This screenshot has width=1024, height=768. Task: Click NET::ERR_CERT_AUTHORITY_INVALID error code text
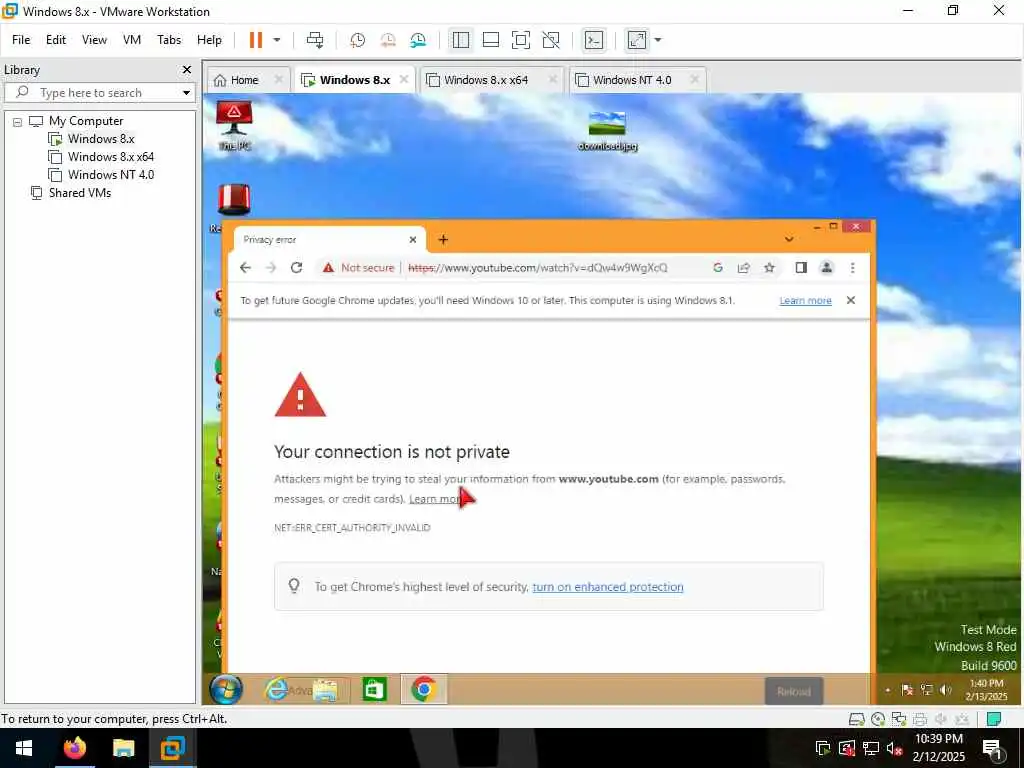(x=352, y=528)
